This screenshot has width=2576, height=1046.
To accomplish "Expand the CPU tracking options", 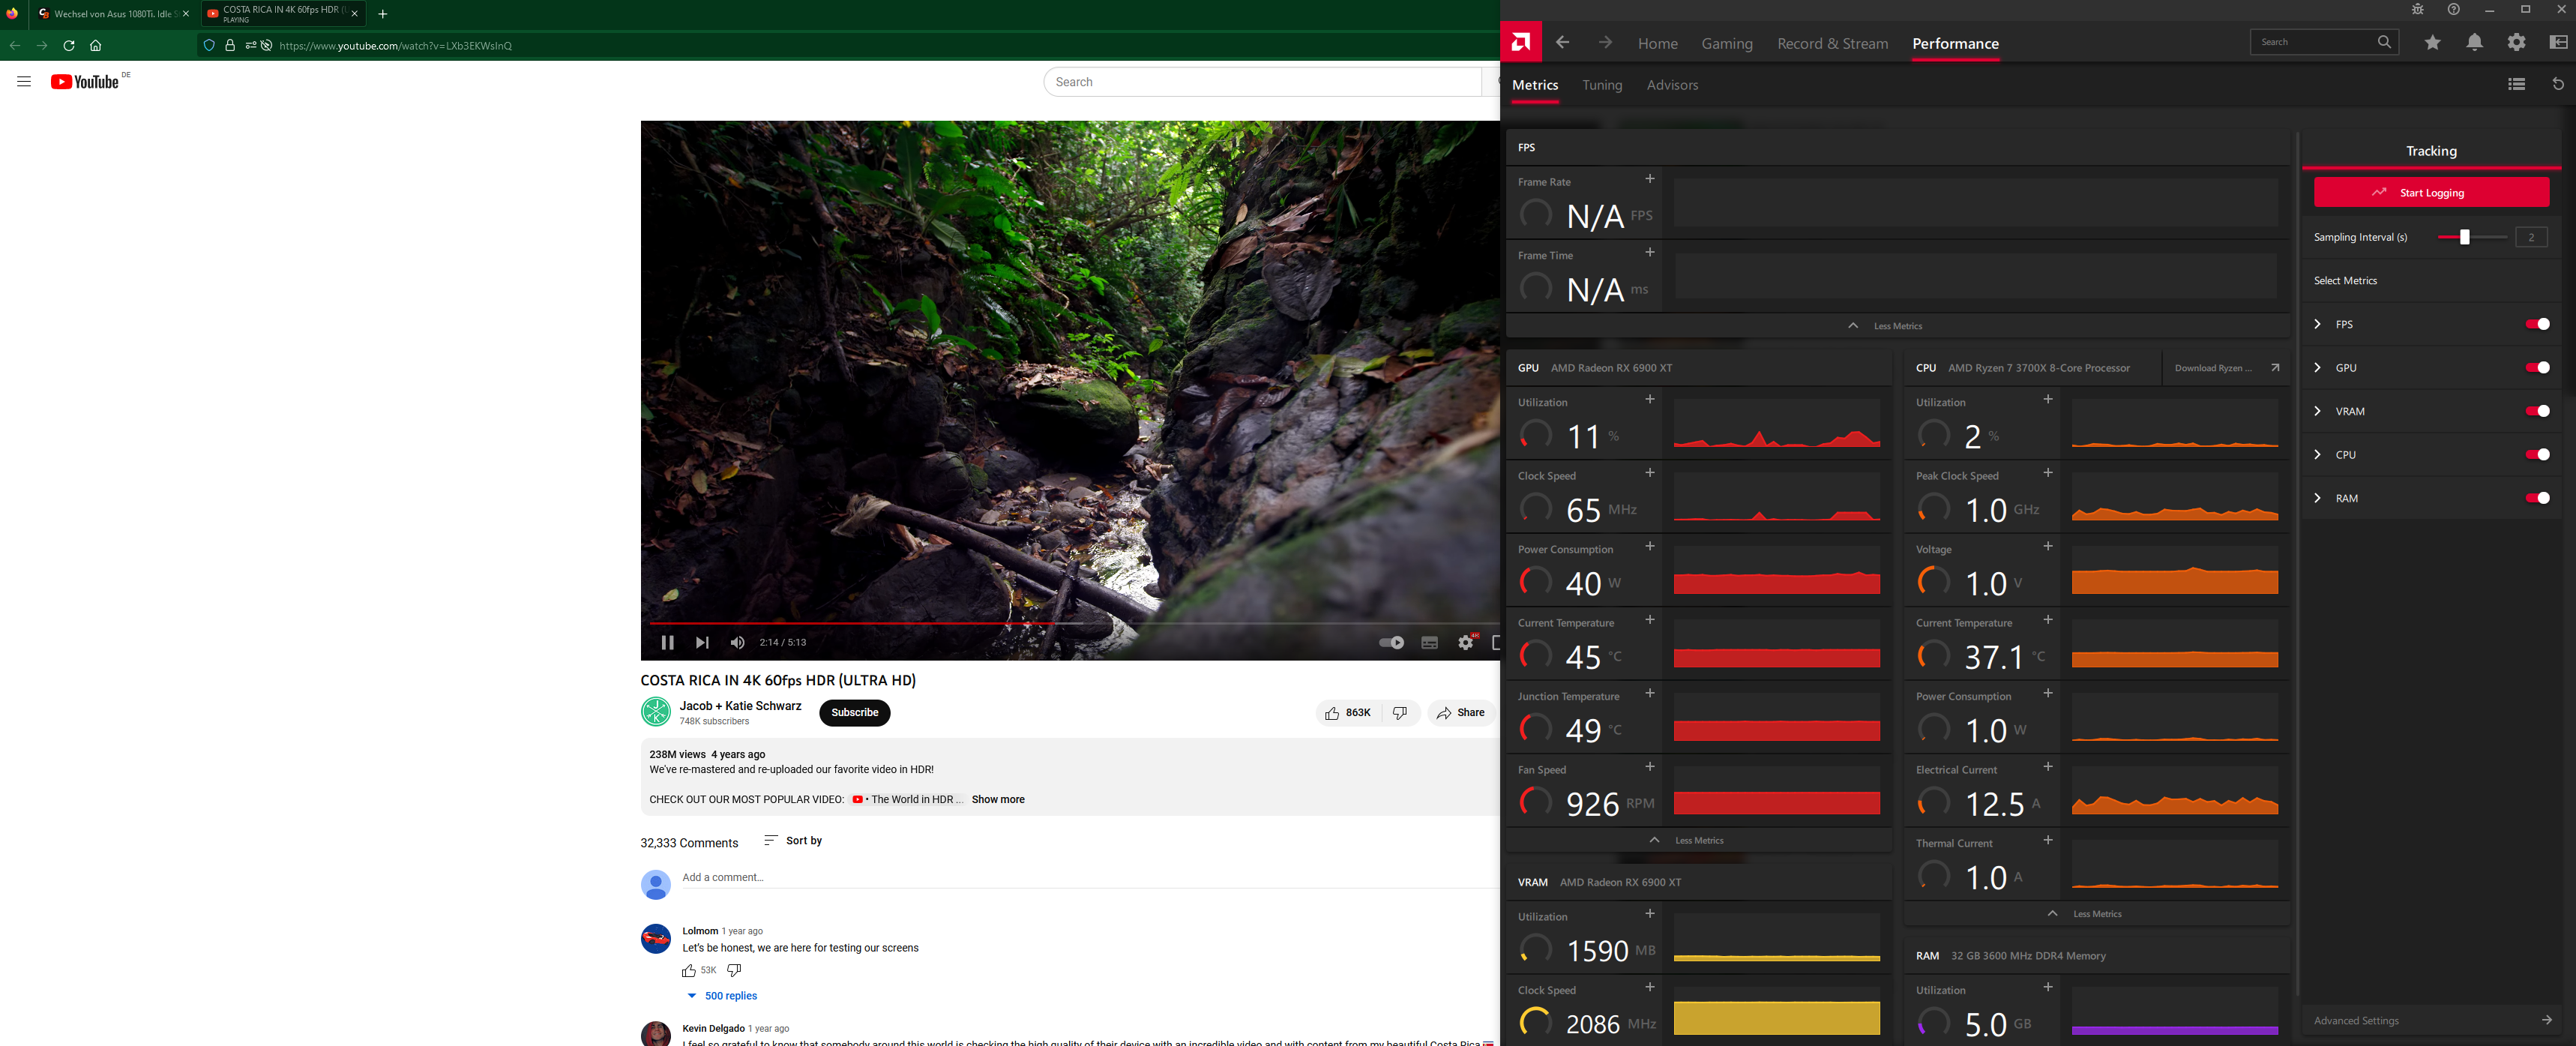I will 2317,454.
